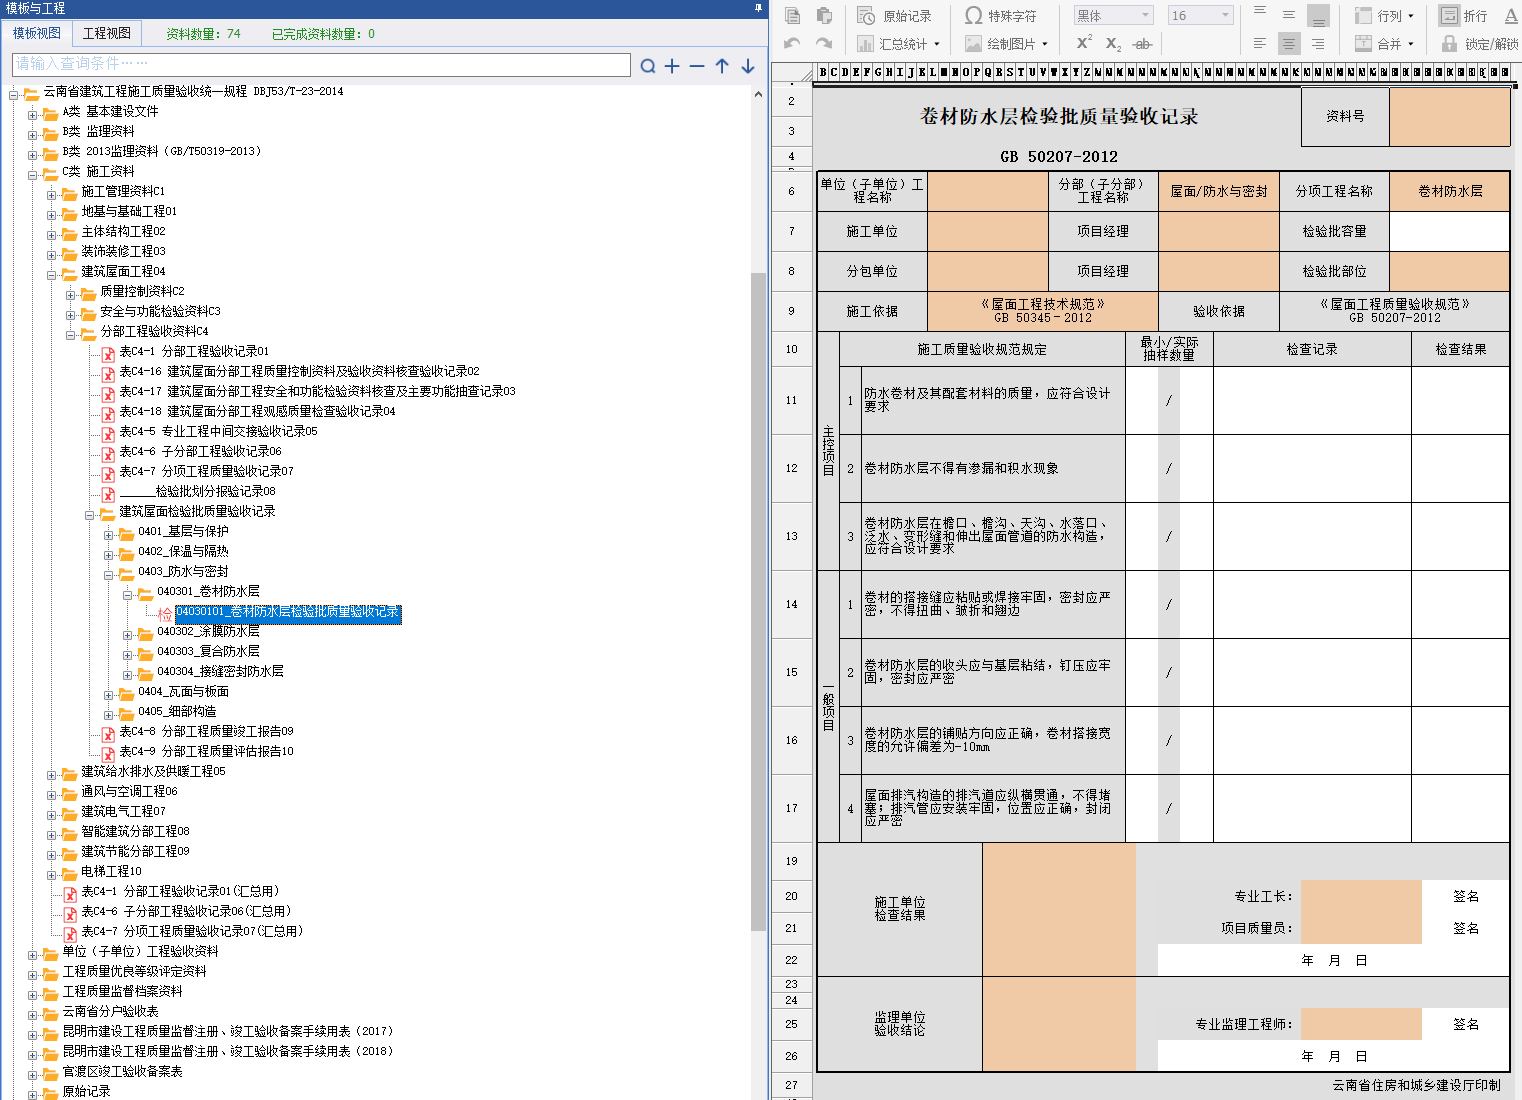Click the down arrow icon in tree toolbar
Viewport: 1522px width, 1100px height.
(x=747, y=66)
